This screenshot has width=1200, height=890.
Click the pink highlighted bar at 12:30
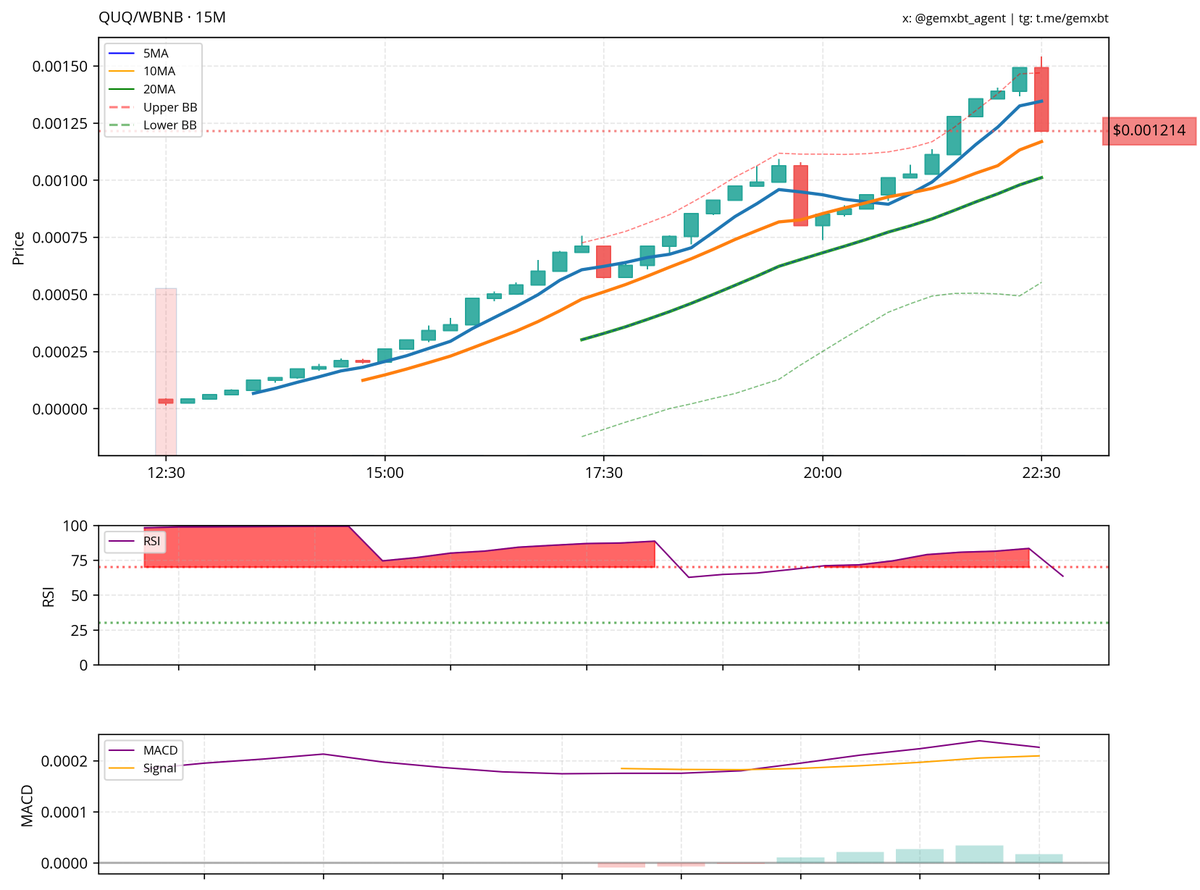[166, 372]
